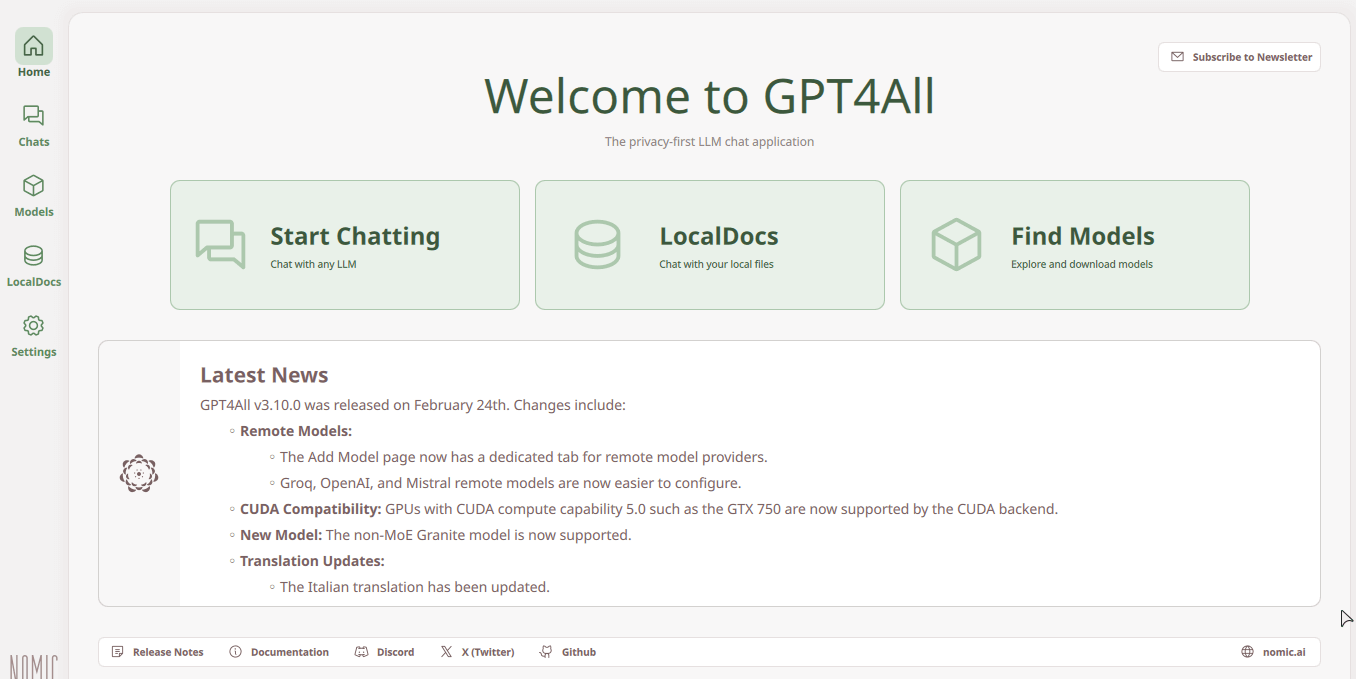Click the LocalDocs card title

(719, 236)
